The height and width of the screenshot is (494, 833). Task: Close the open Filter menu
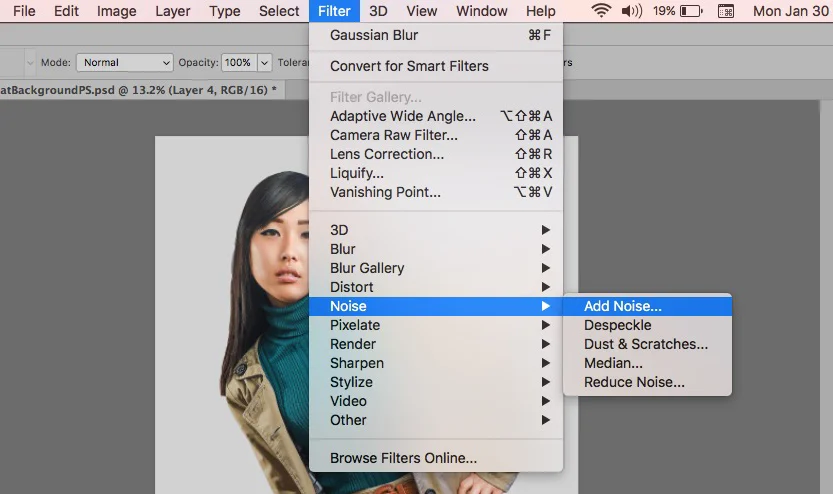(x=334, y=11)
